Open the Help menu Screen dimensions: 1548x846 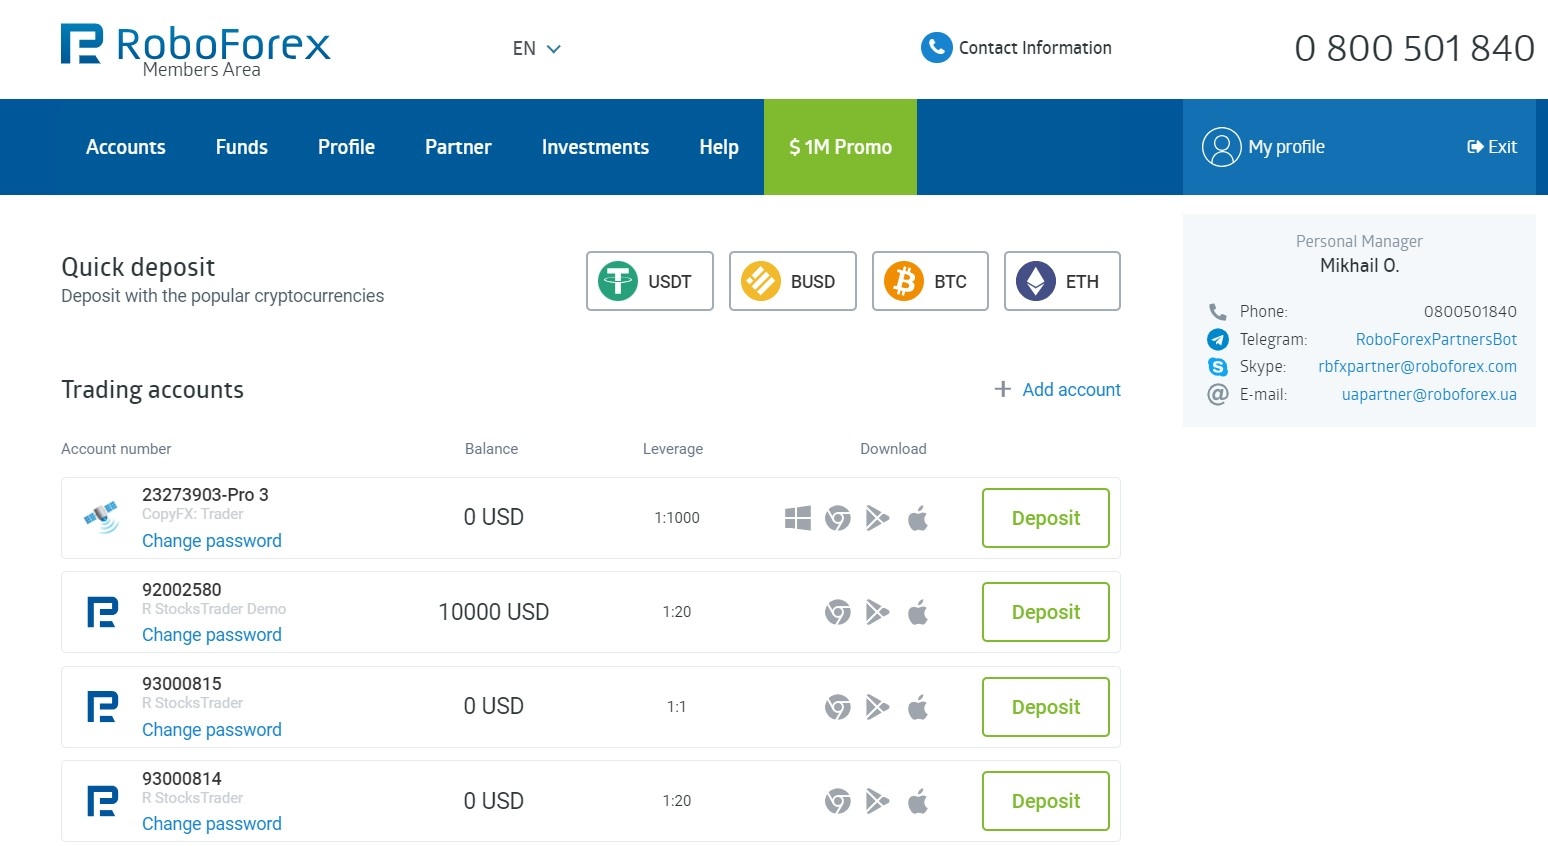[719, 147]
